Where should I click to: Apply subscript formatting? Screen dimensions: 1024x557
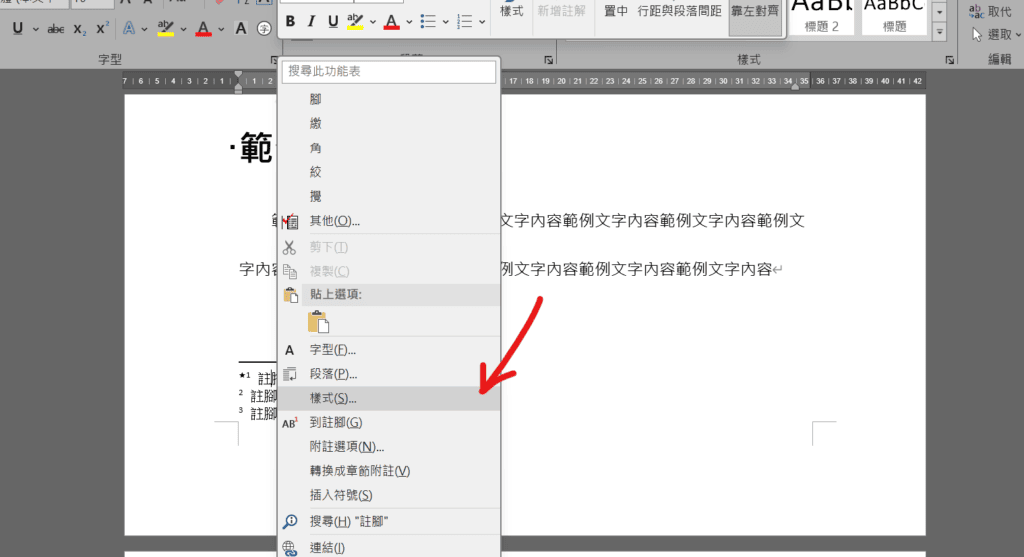(79, 29)
